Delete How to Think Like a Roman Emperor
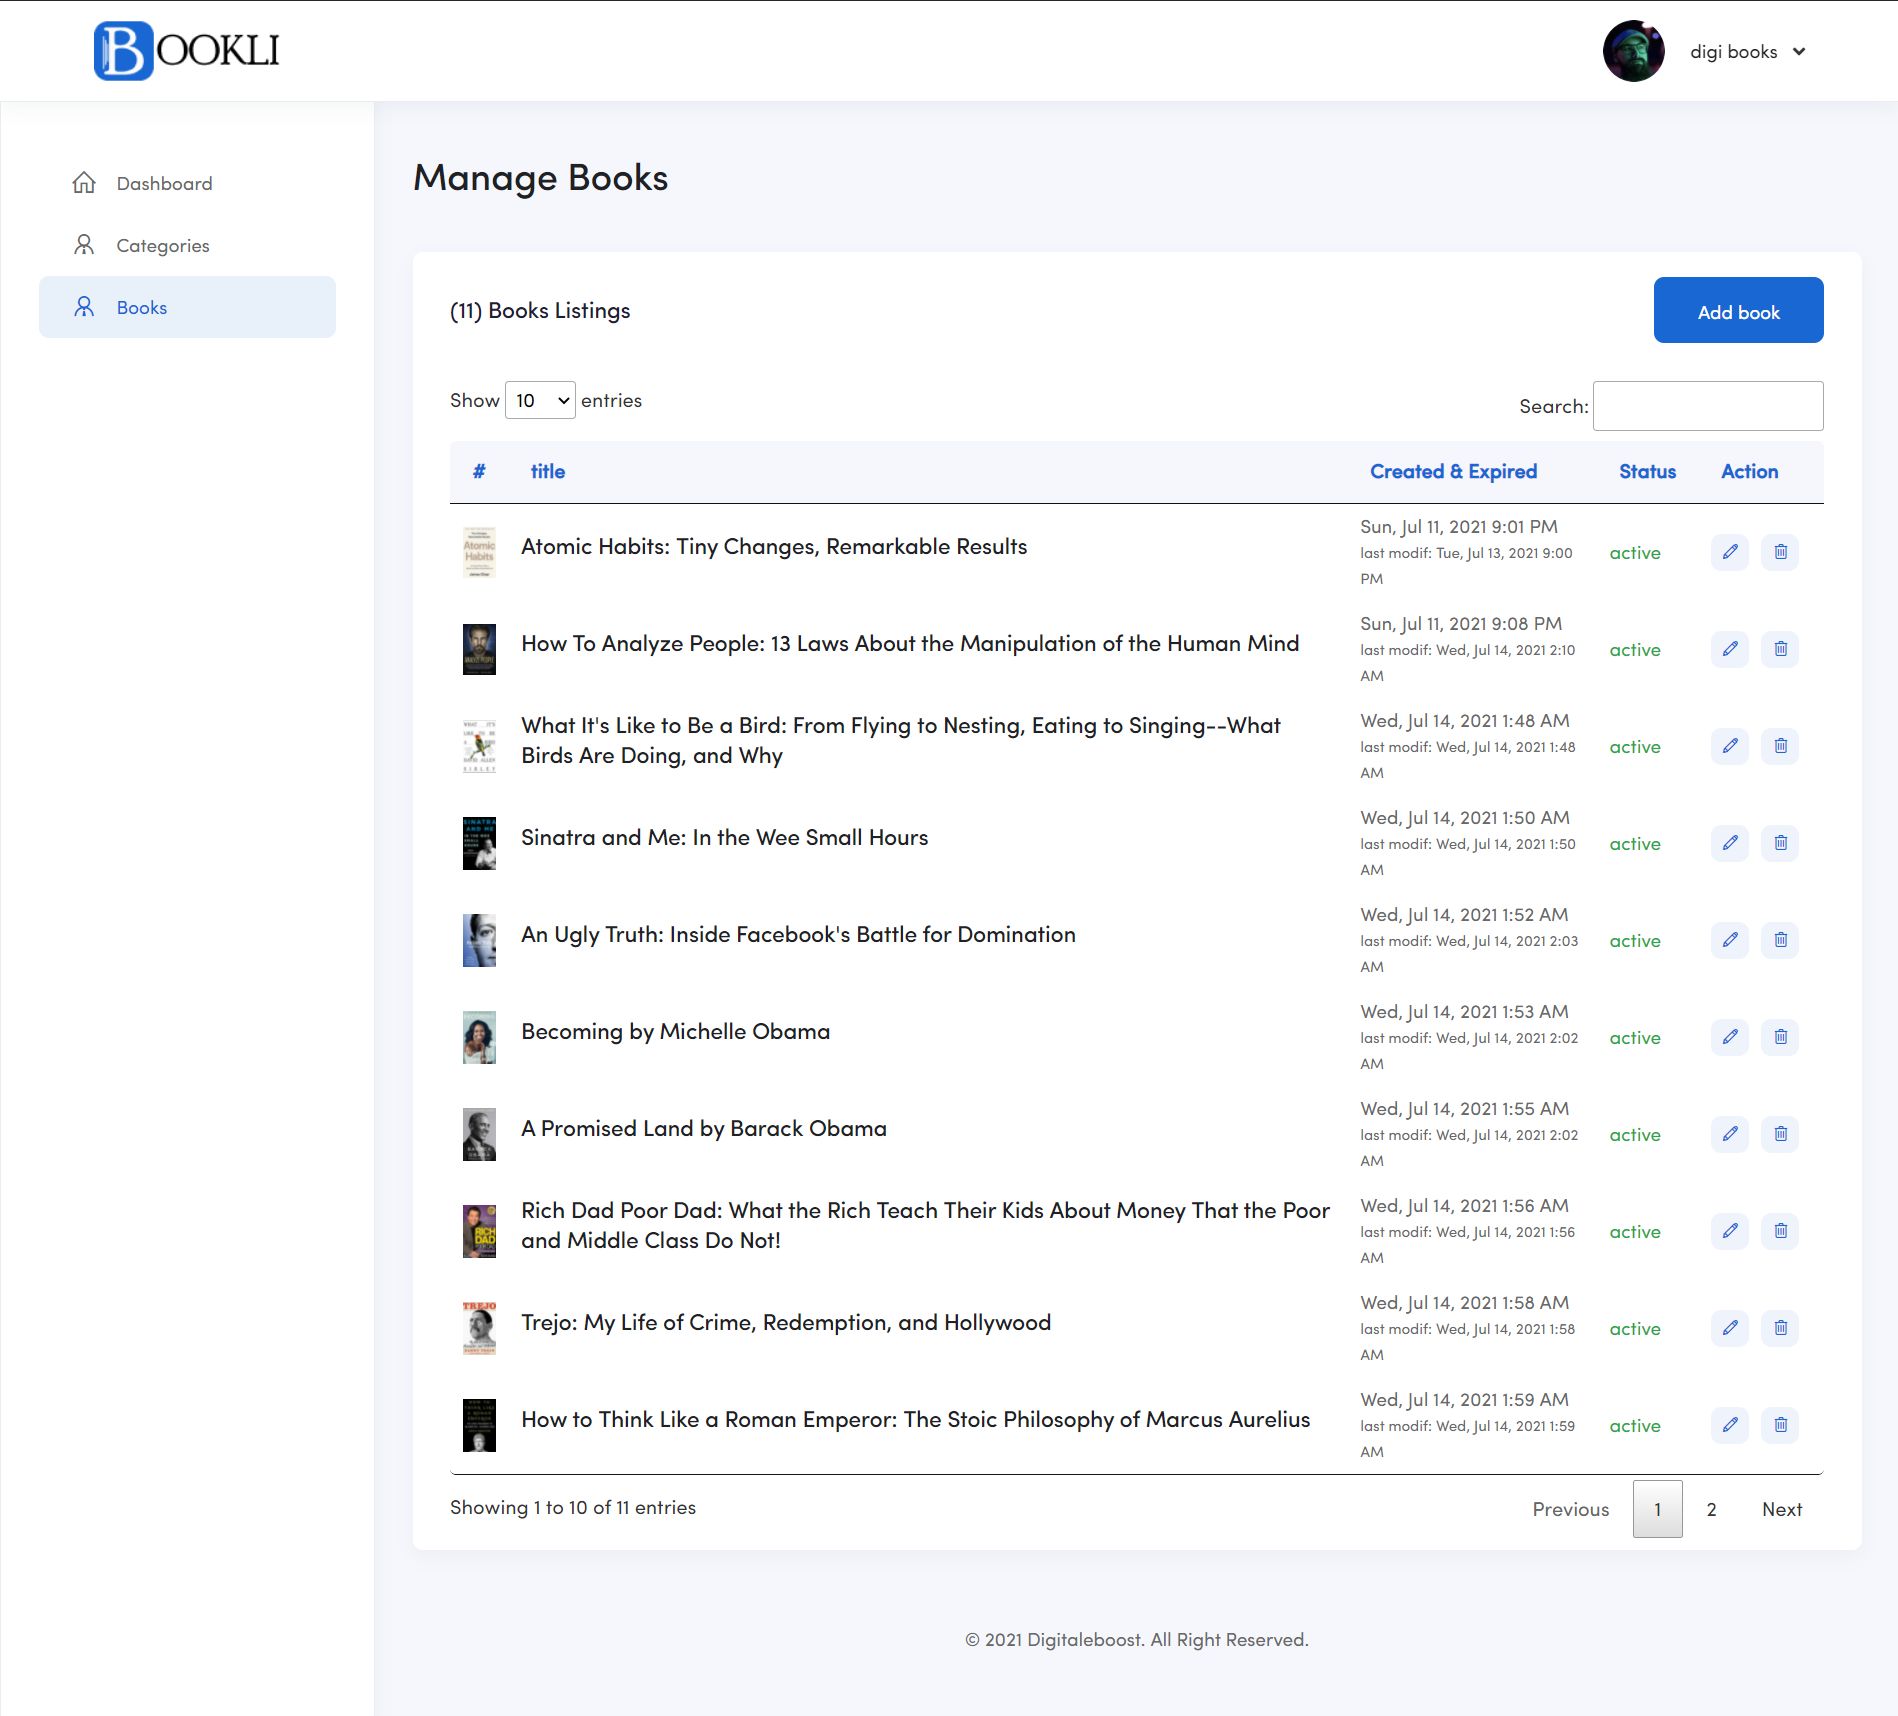This screenshot has width=1898, height=1716. 1781,1425
